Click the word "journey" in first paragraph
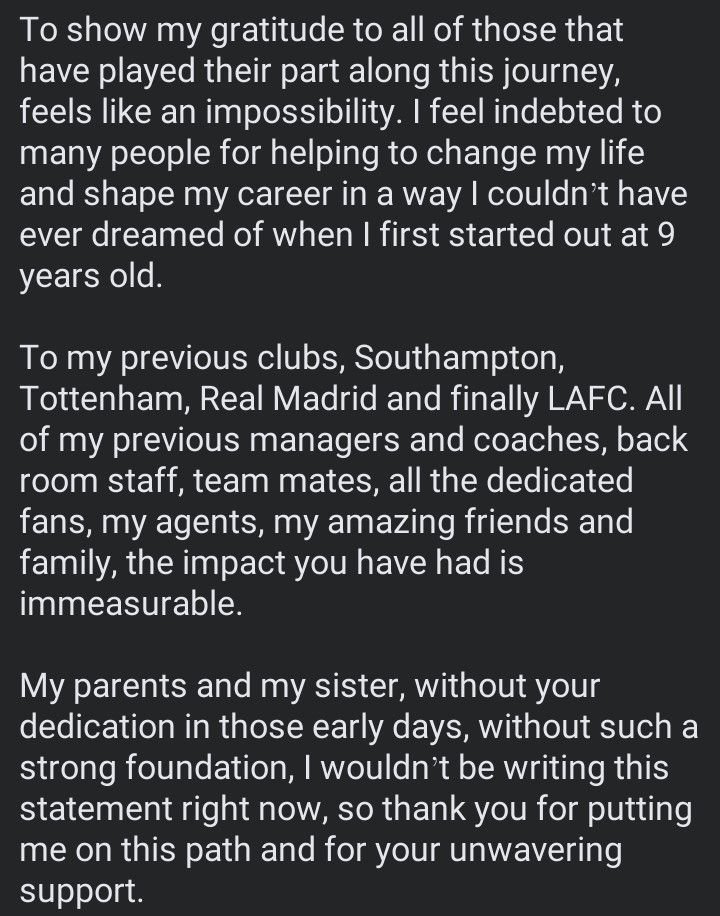 [x=590, y=70]
